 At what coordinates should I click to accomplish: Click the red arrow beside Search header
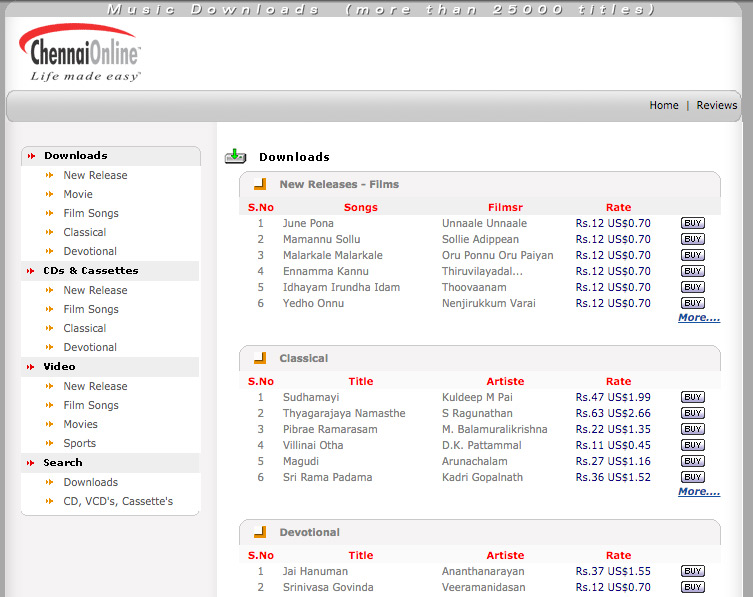(32, 463)
